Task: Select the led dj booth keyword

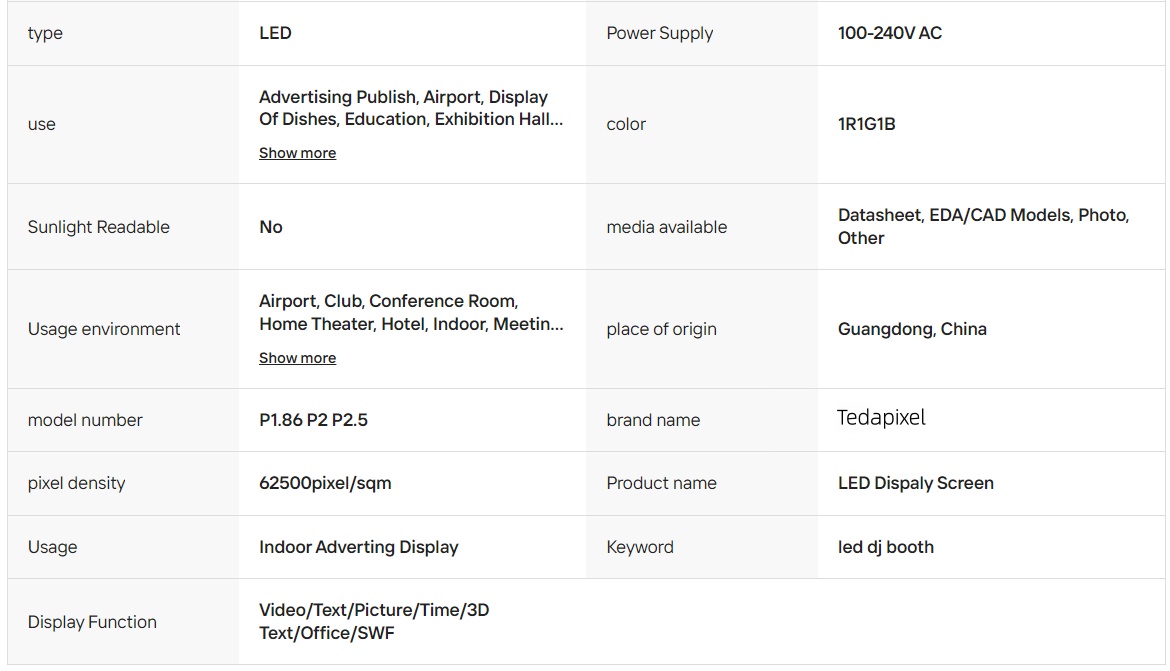Action: [886, 547]
